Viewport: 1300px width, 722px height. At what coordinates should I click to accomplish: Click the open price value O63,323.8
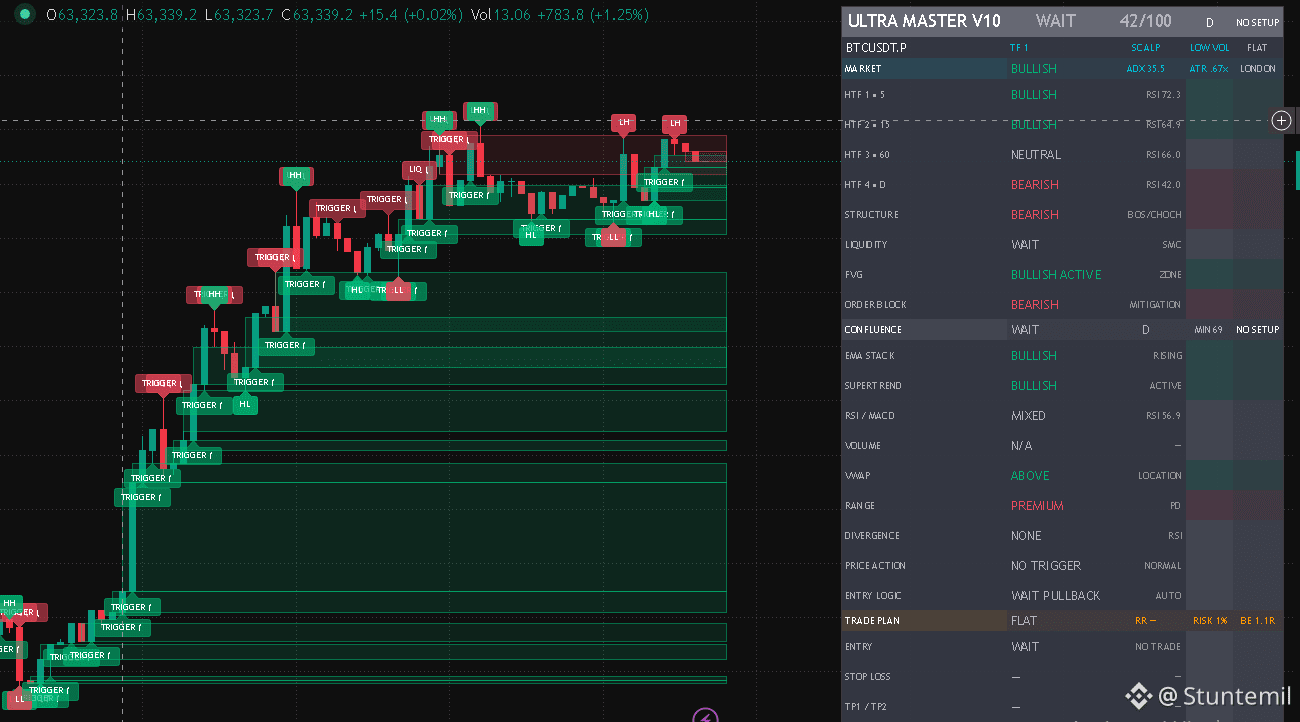tap(83, 15)
